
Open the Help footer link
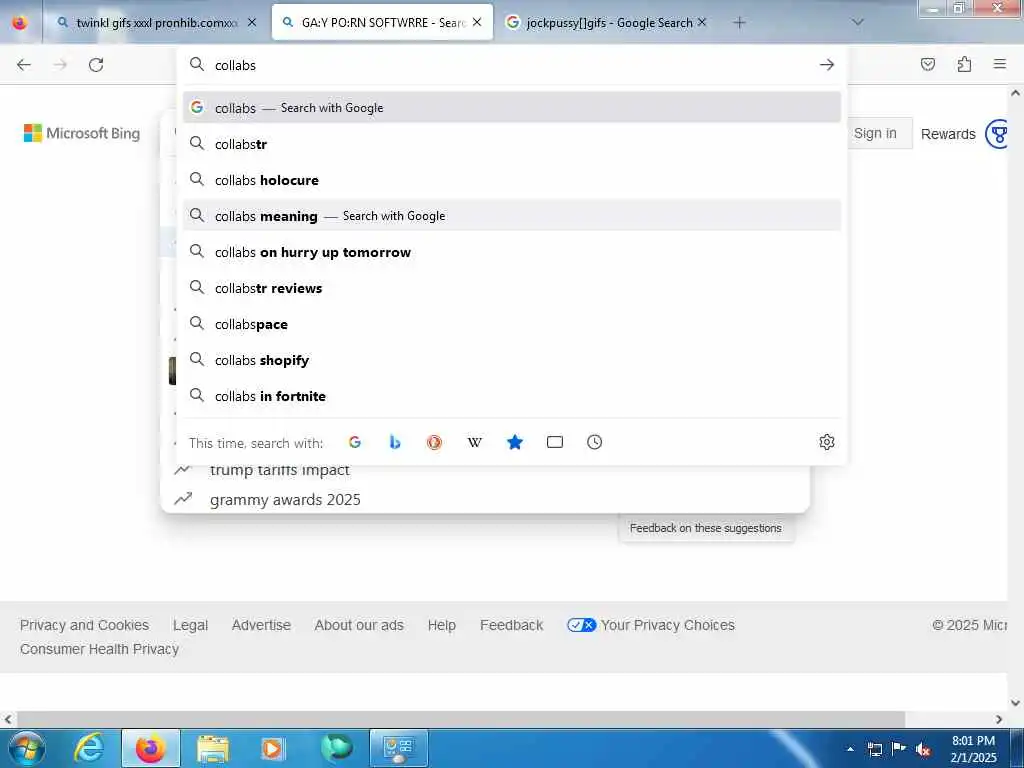click(441, 625)
